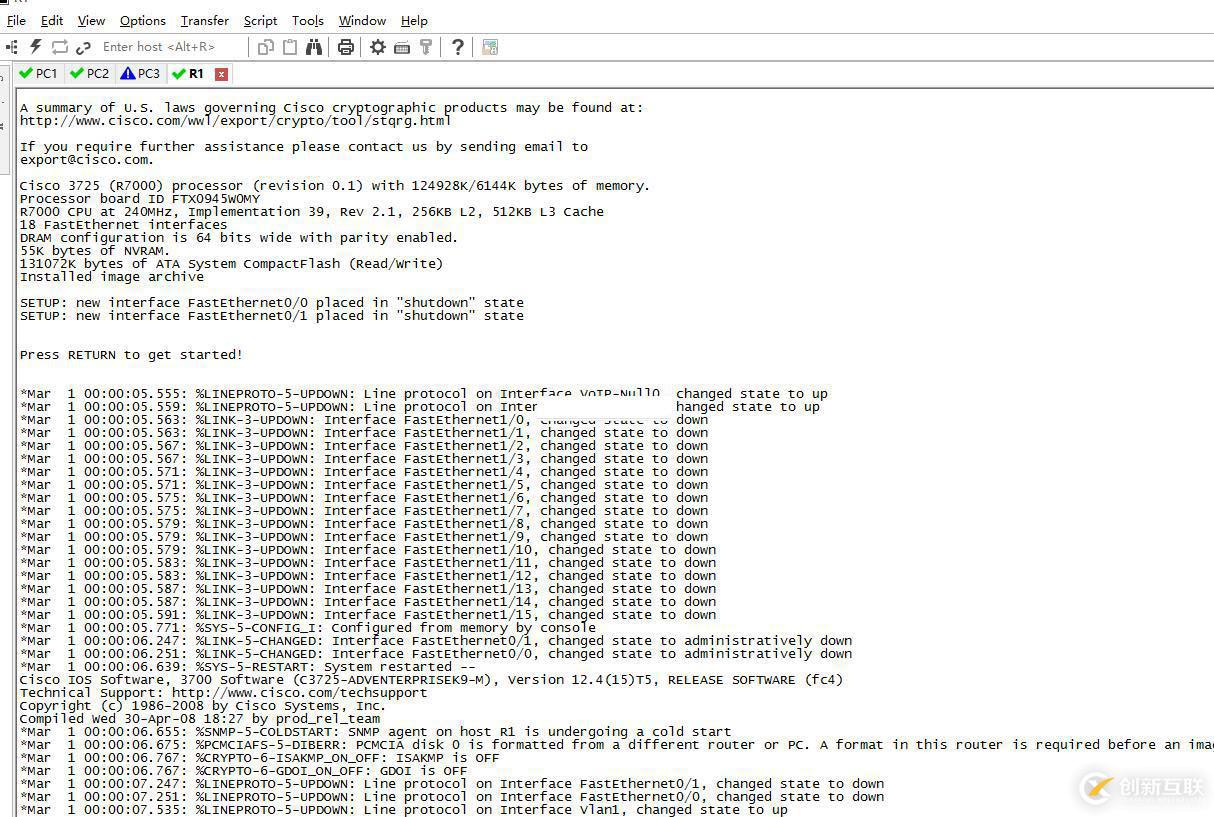
Task: Open the Help menu
Action: tap(414, 20)
